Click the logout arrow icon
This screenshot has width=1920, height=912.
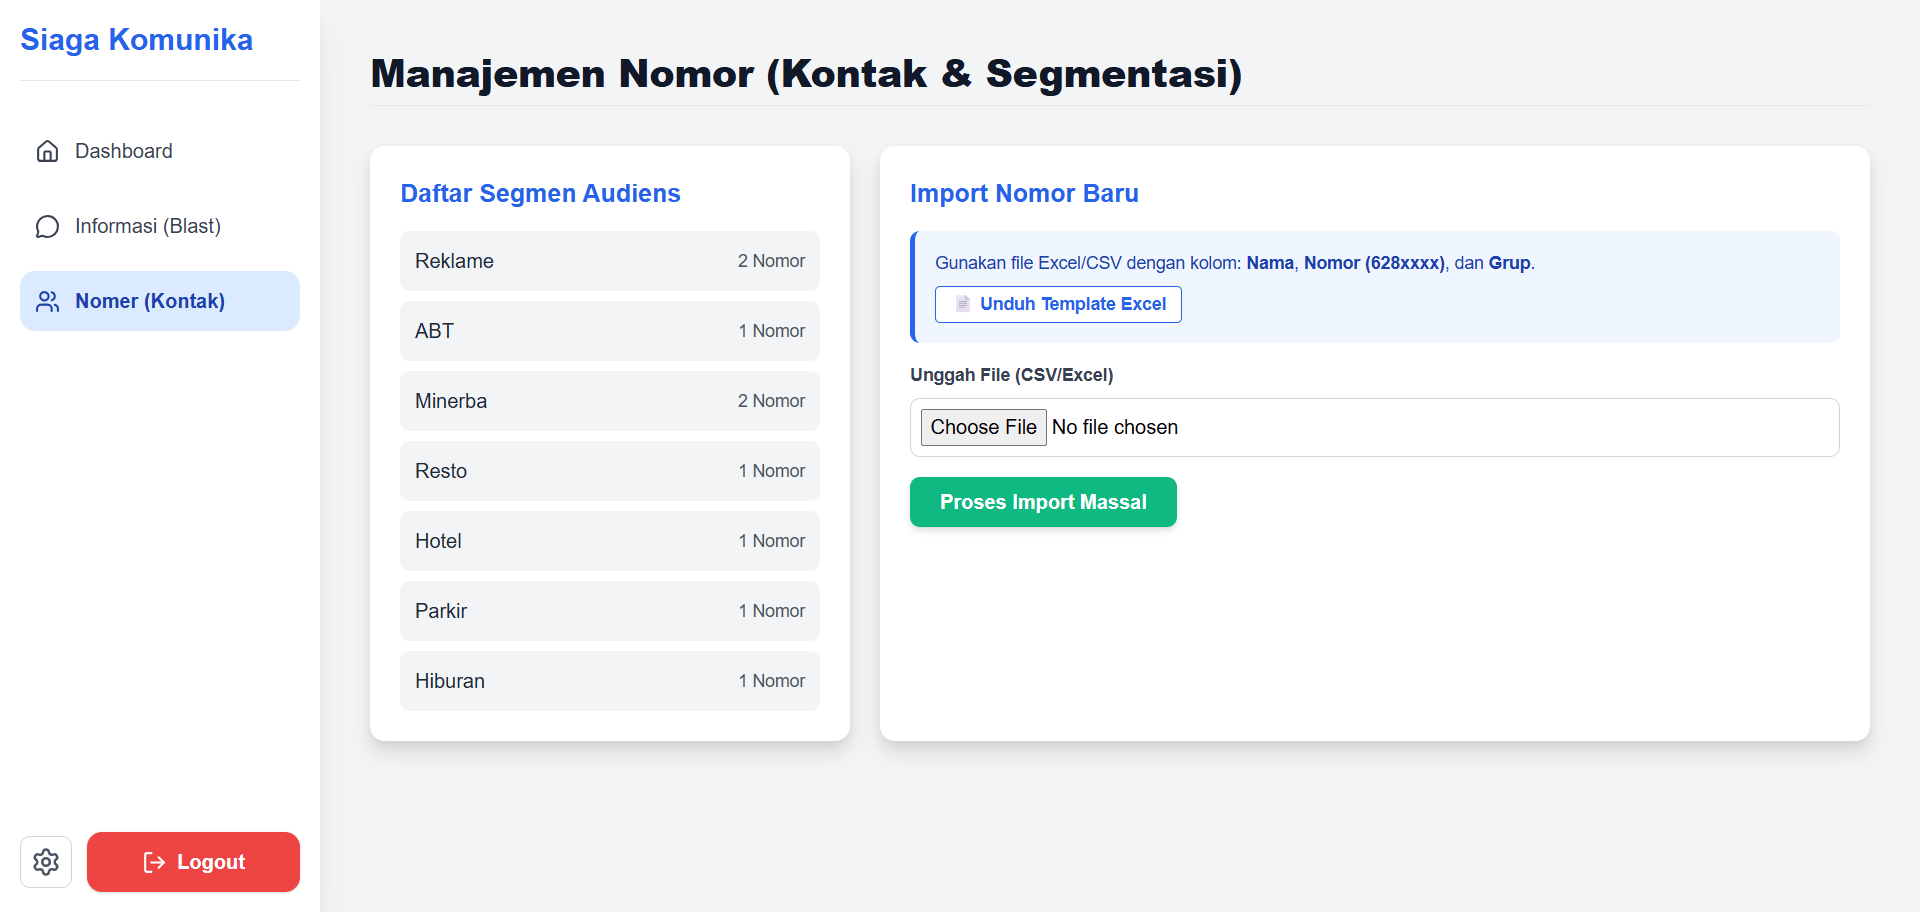pyautogui.click(x=154, y=862)
